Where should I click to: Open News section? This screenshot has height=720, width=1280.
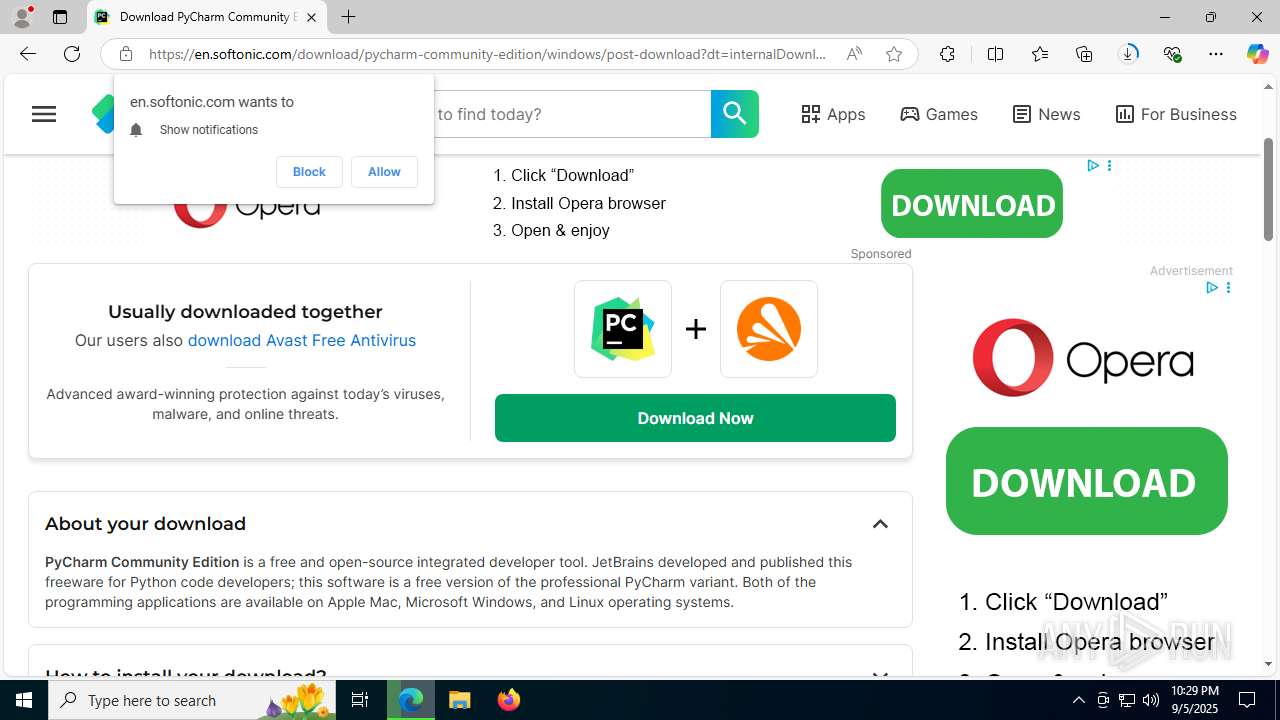1046,114
